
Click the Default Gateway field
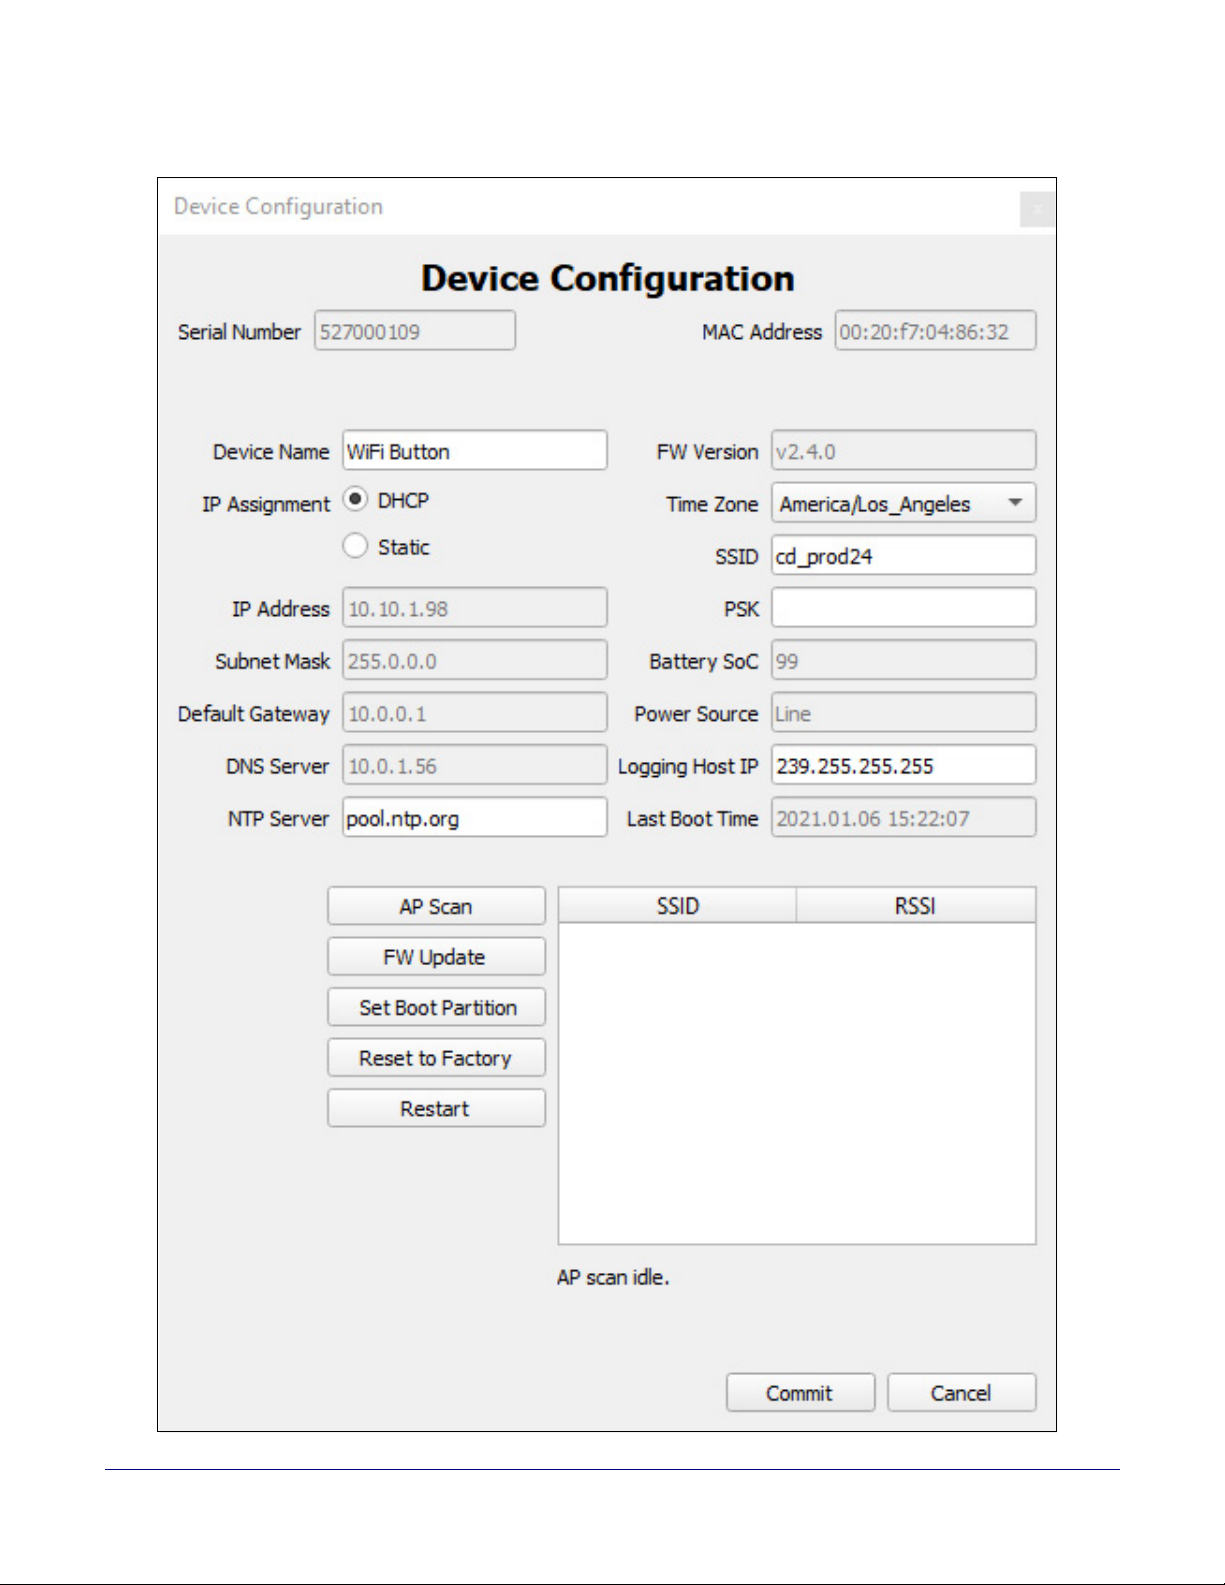(474, 713)
